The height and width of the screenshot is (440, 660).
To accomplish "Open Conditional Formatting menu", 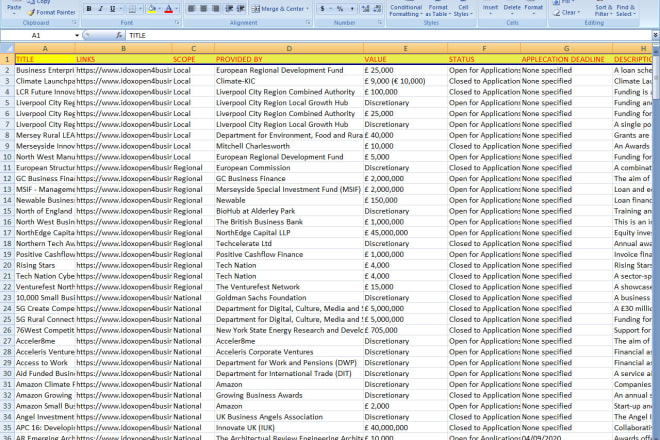I will click(406, 9).
